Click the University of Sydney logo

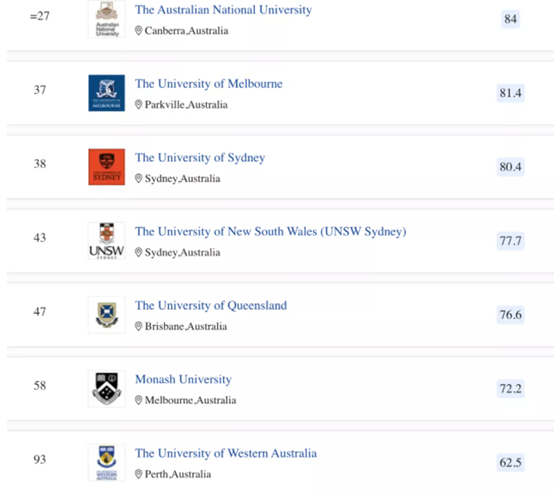pyautogui.click(x=107, y=167)
